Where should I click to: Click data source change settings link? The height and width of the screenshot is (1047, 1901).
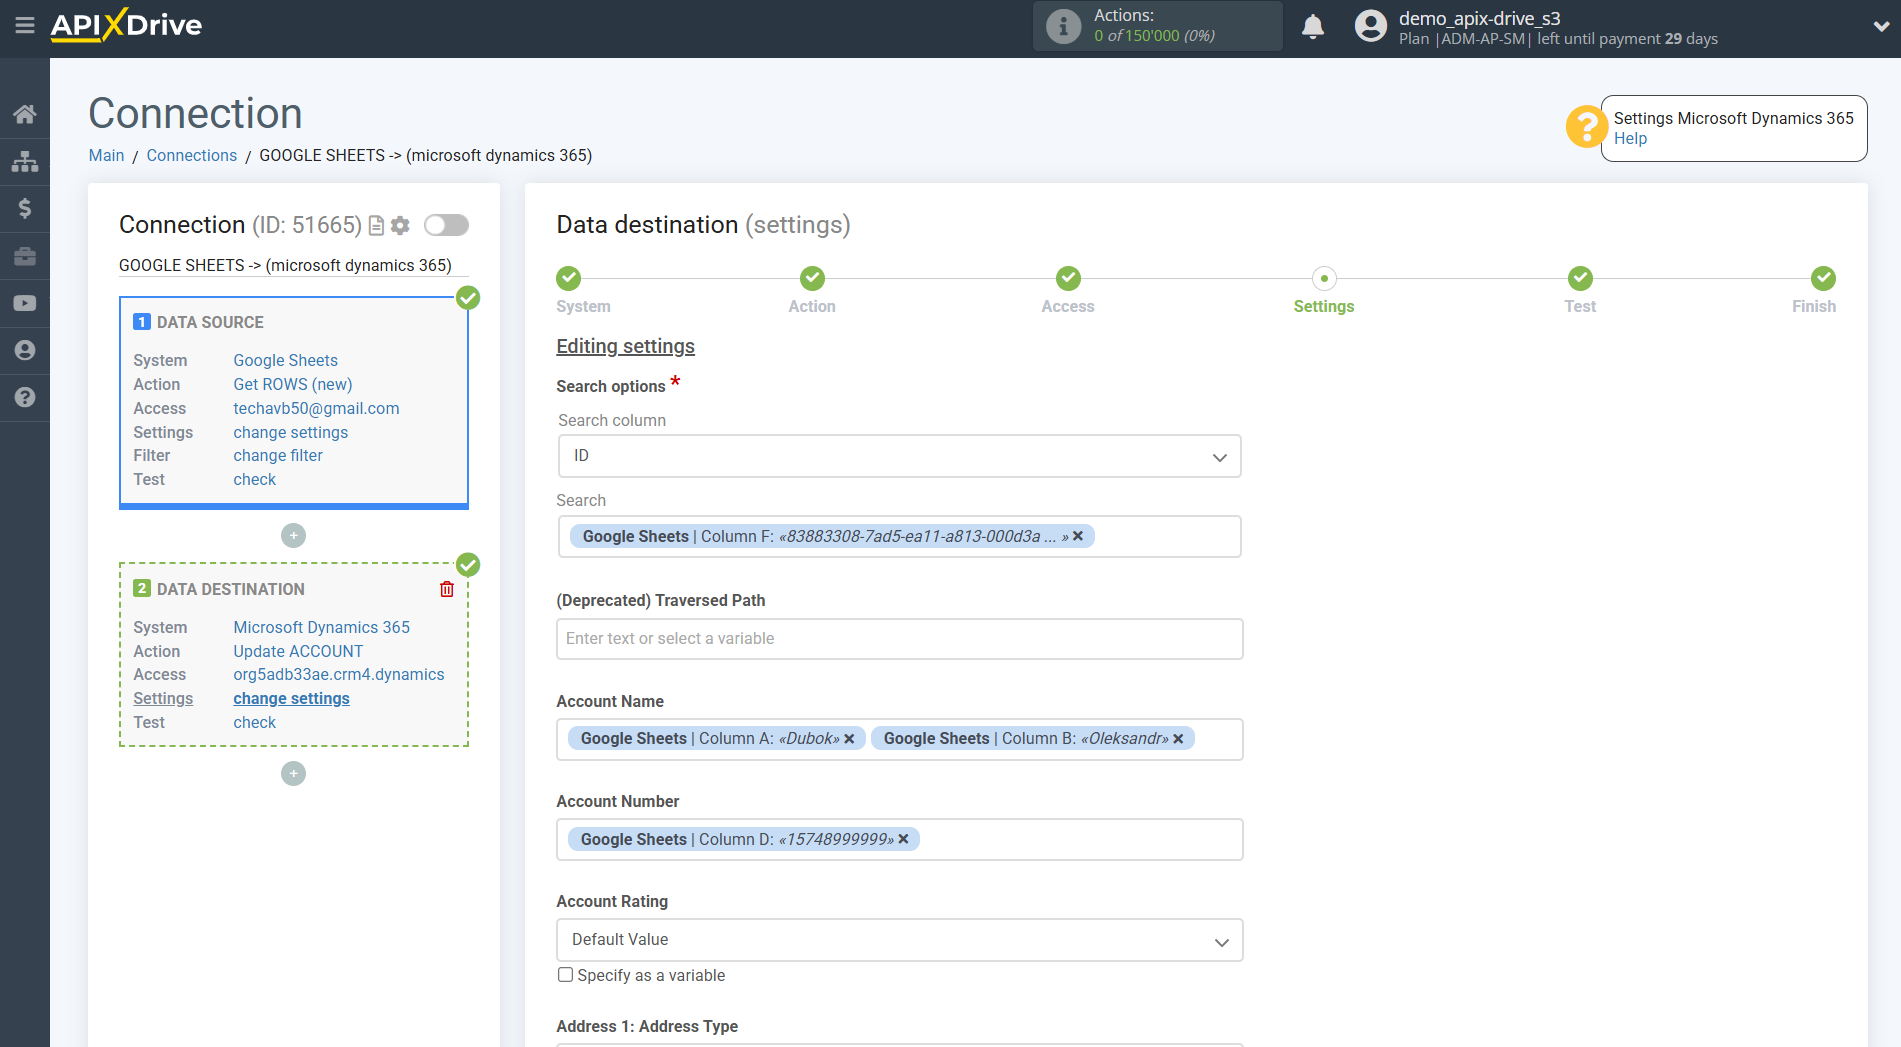pyautogui.click(x=291, y=432)
